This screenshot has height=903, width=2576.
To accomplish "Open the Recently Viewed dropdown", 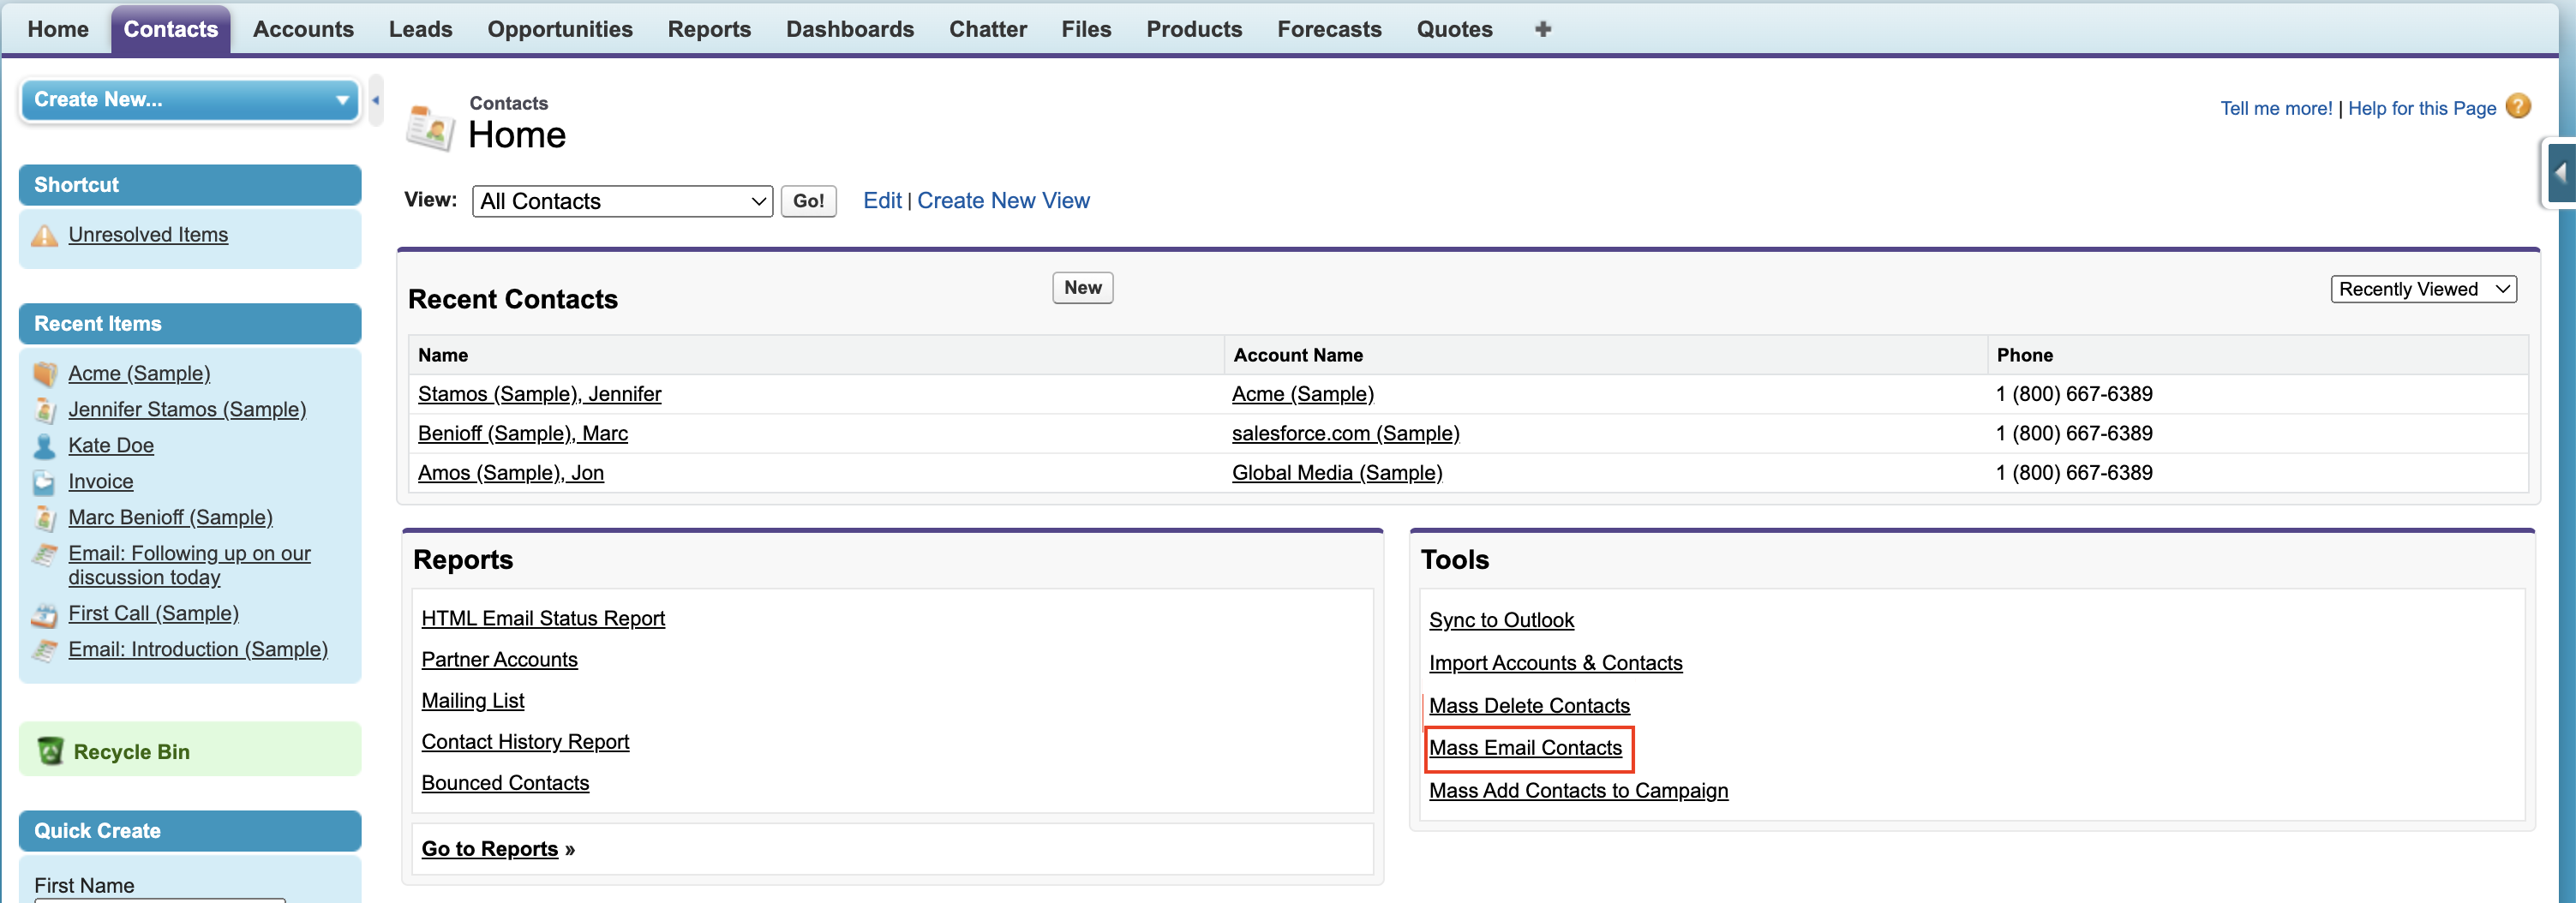I will 2423,289.
